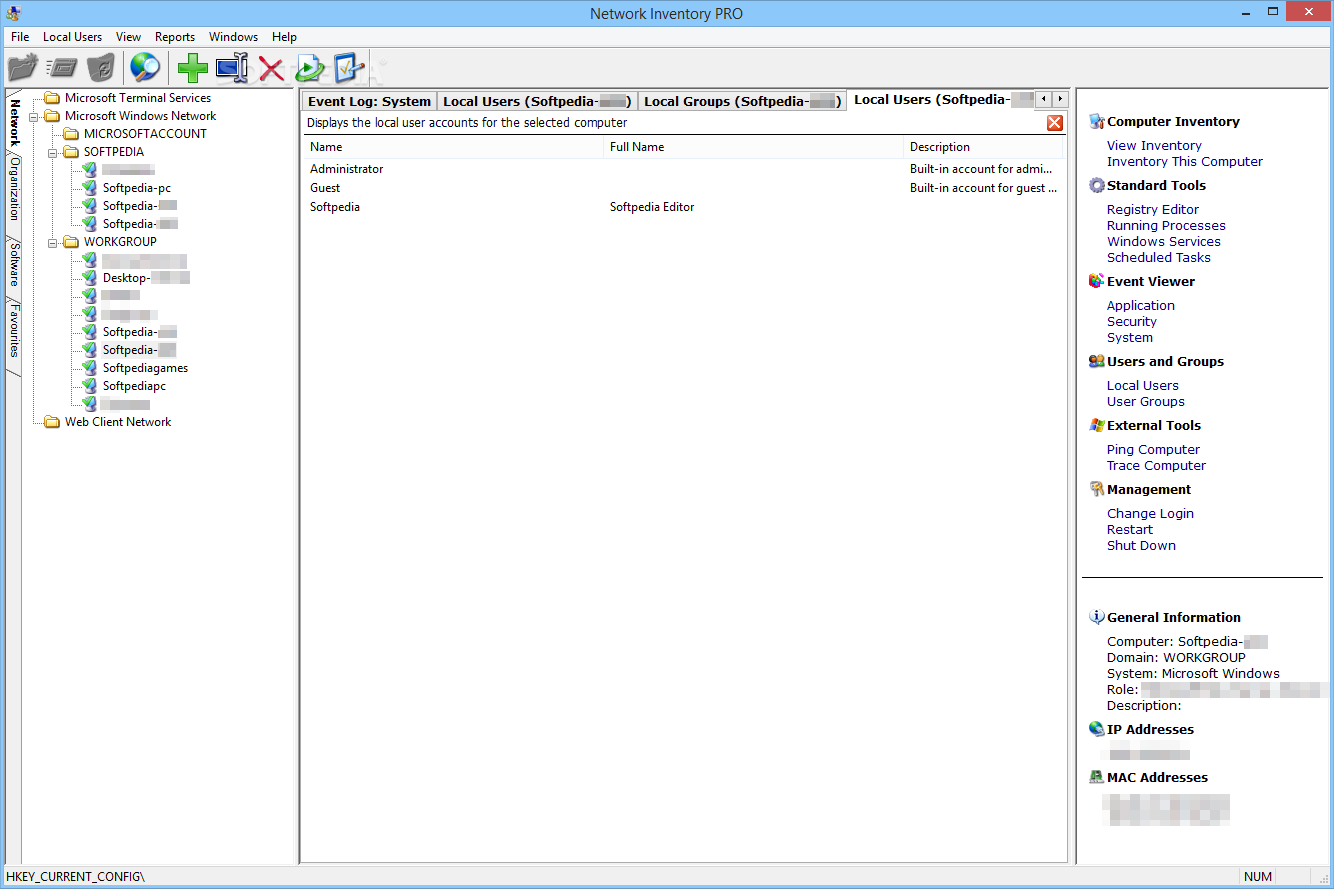Open the Registry Editor link
Viewport: 1334px width, 889px height.
[x=1153, y=209]
